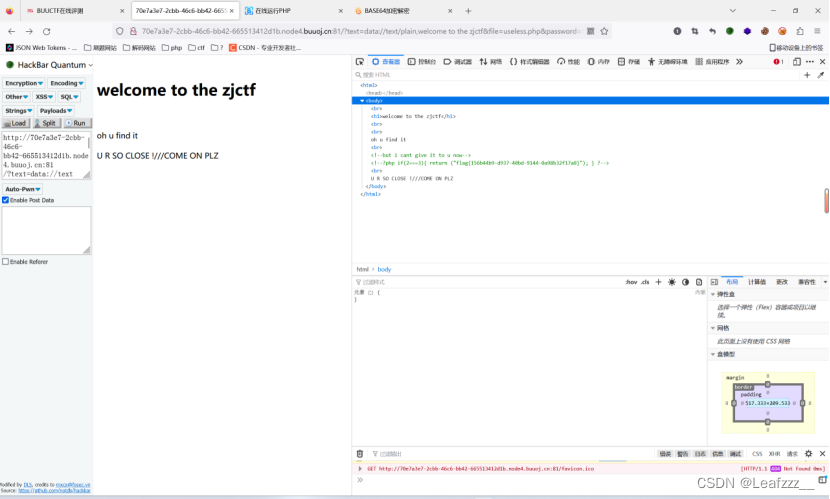Open HackBar Encryption dropdown
The image size is (830, 499).
point(24,83)
